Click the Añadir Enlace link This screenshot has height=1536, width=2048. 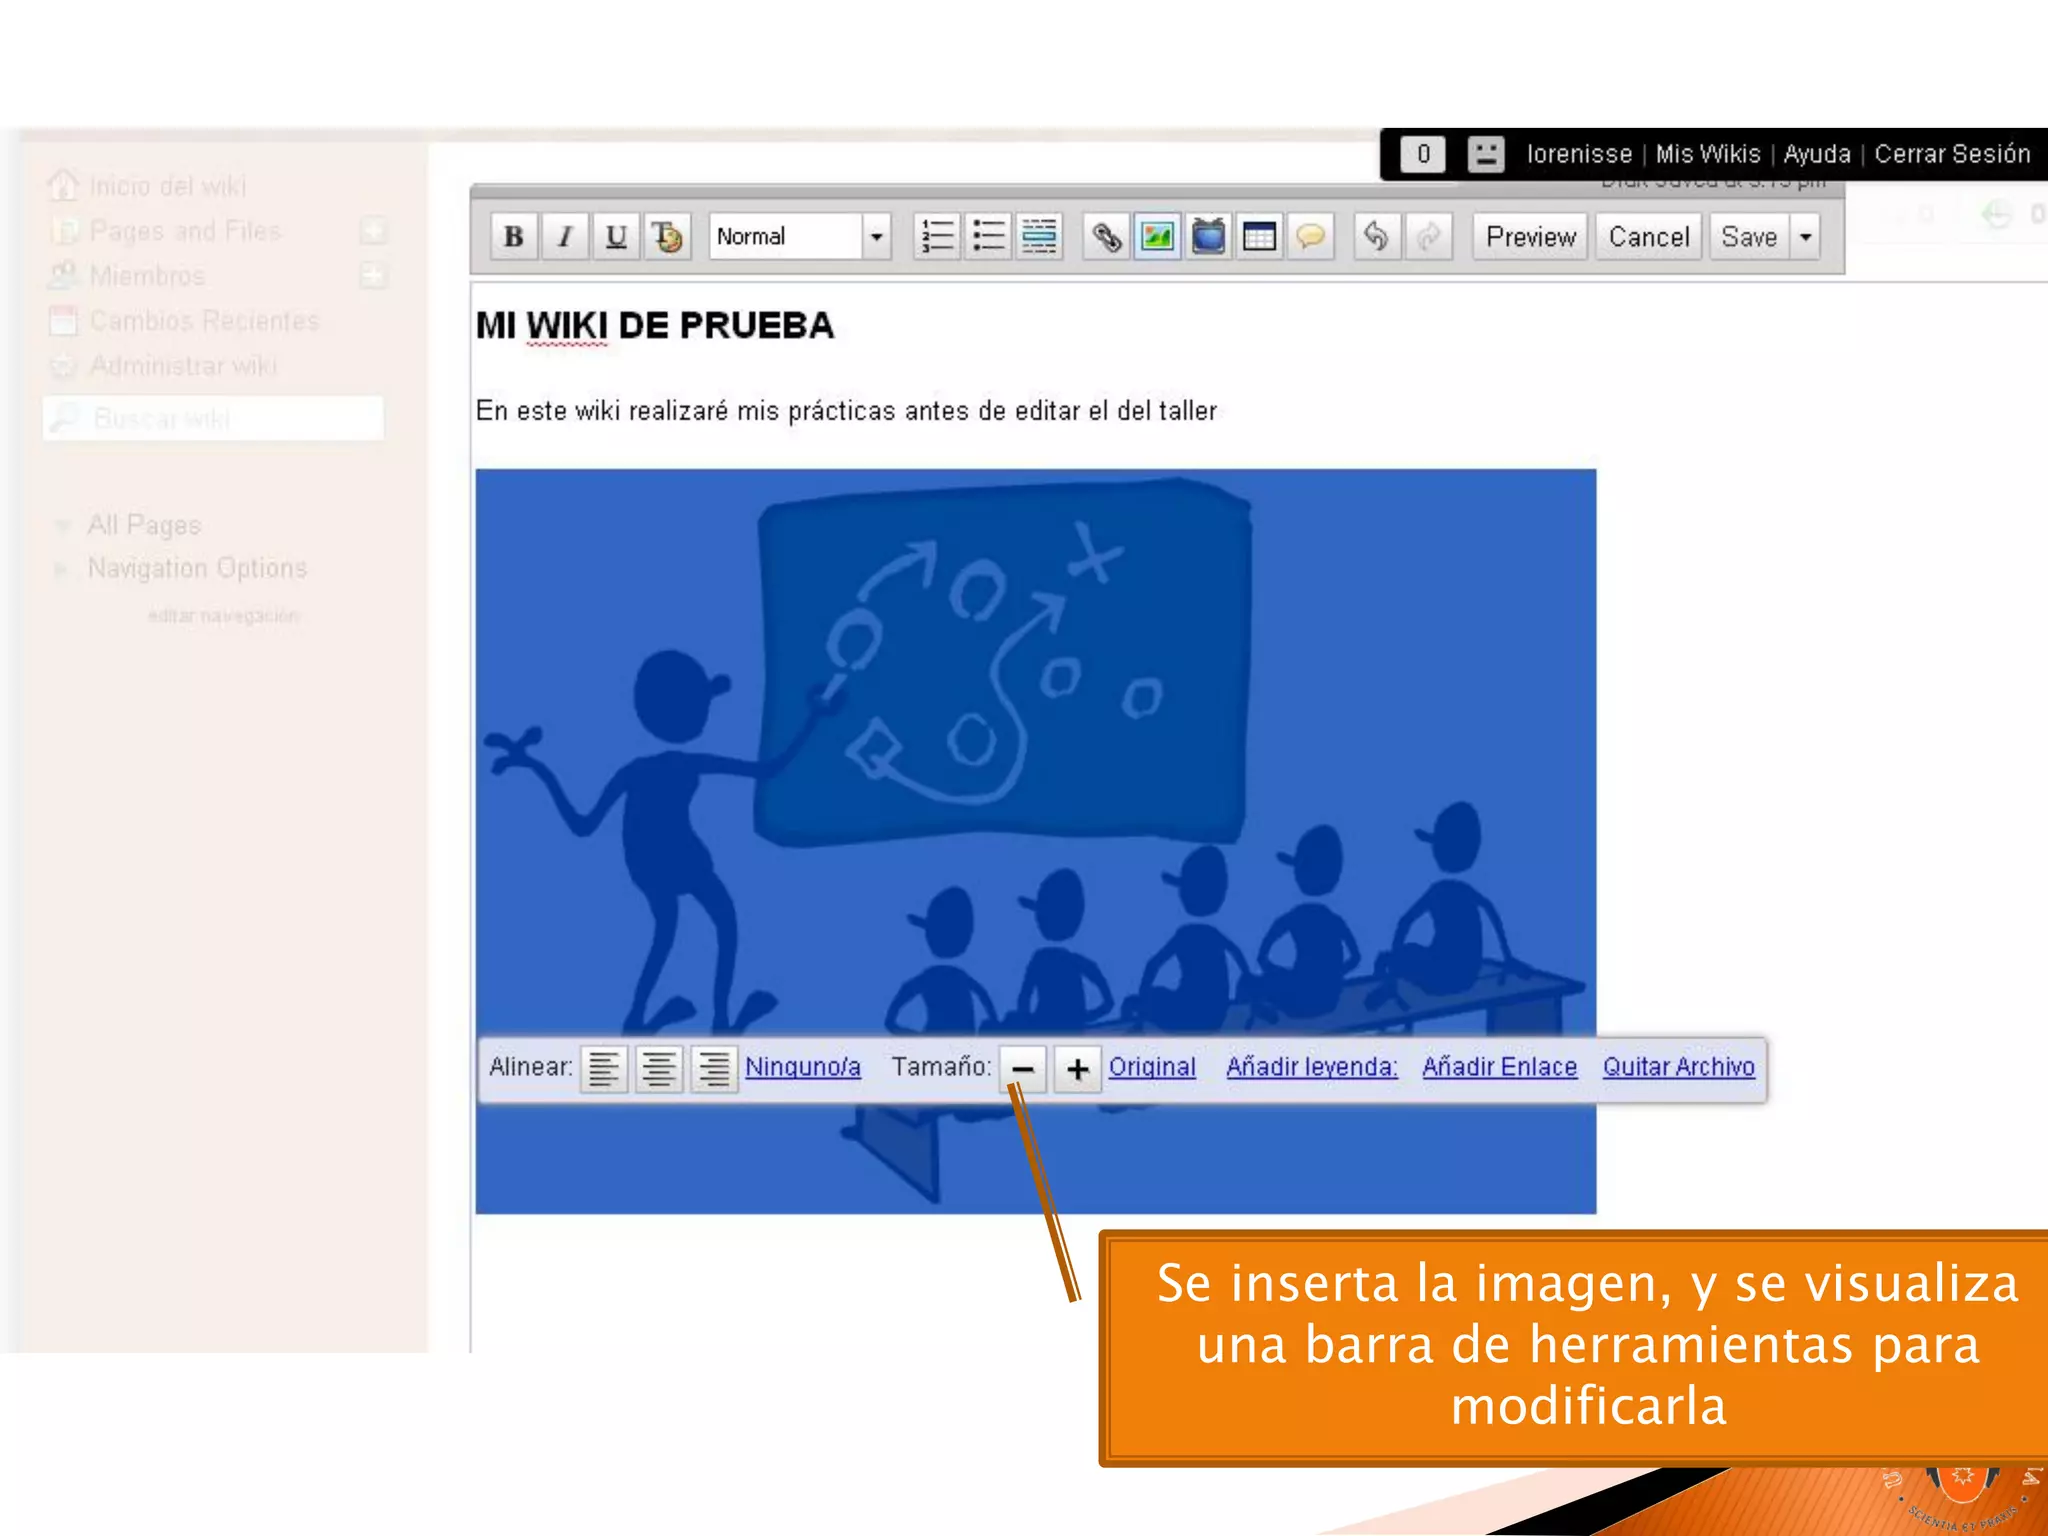[1499, 1067]
